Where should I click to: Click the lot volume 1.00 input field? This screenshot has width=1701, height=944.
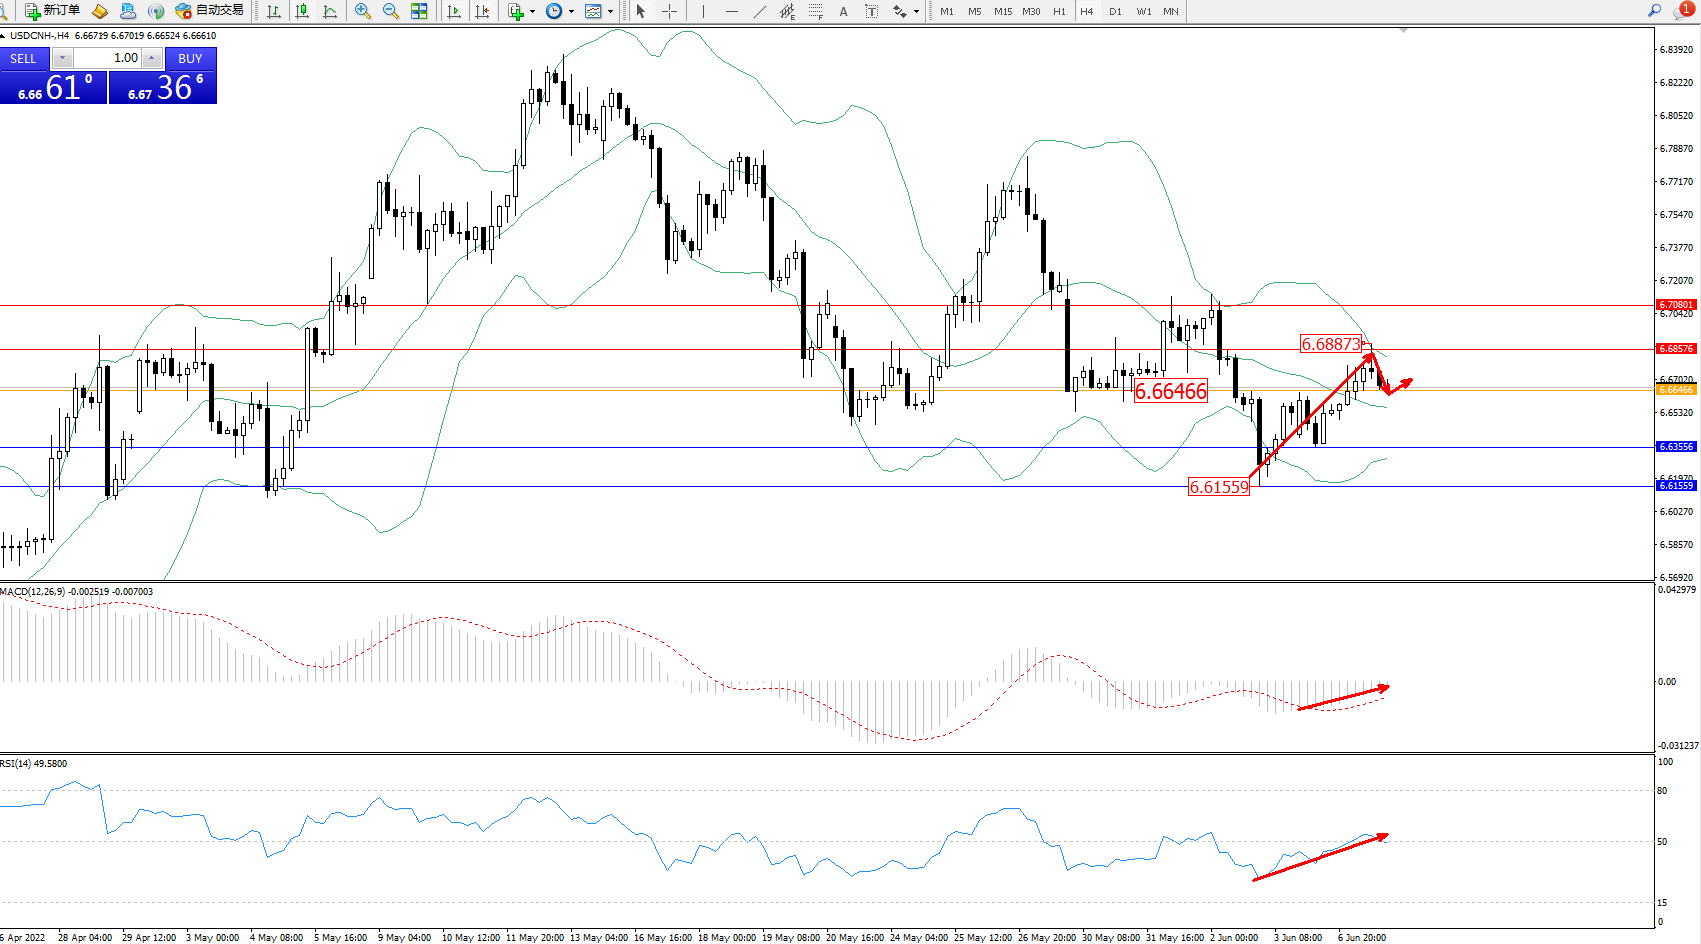tap(108, 58)
